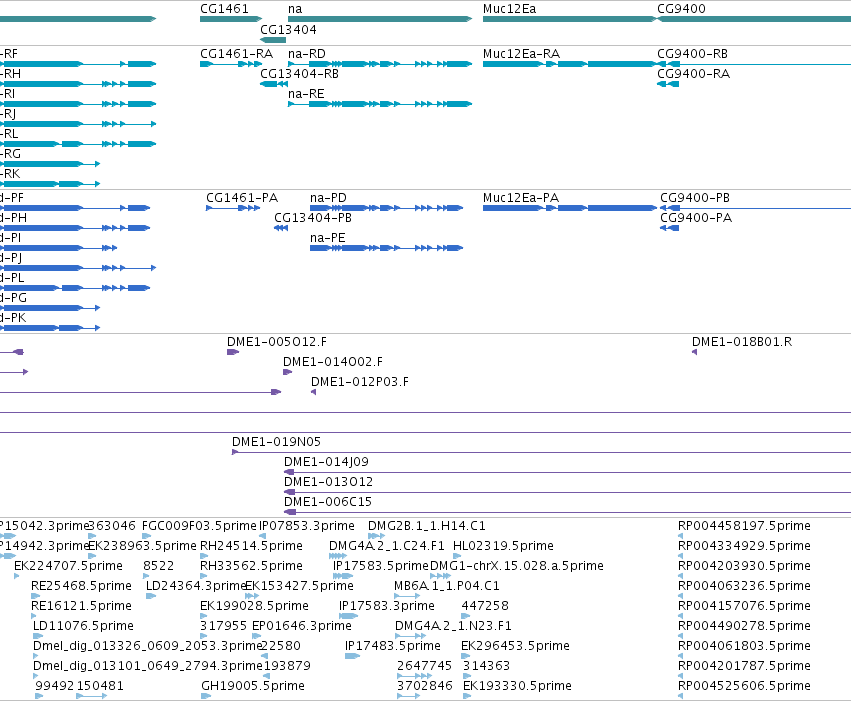Click BAC end DME1-014O02.F
The height and width of the screenshot is (701, 851).
[x=332, y=362]
